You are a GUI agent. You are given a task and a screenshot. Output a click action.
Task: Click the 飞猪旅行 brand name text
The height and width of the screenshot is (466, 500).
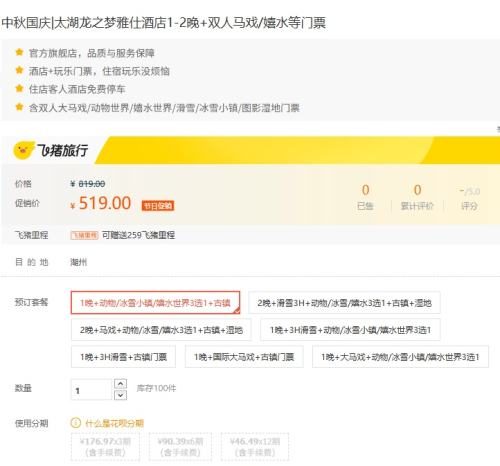[x=62, y=150]
